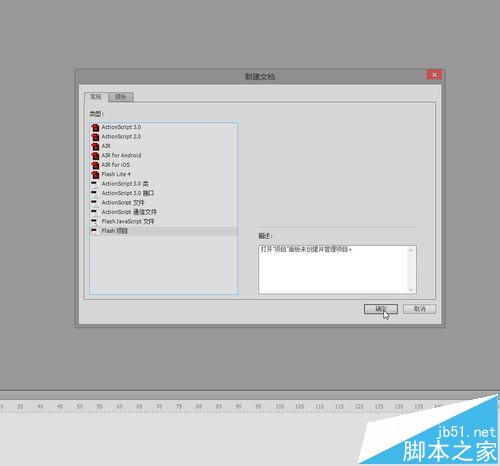Pick the "Flash Lite 4" label
500x466 pixels.
[x=116, y=174]
